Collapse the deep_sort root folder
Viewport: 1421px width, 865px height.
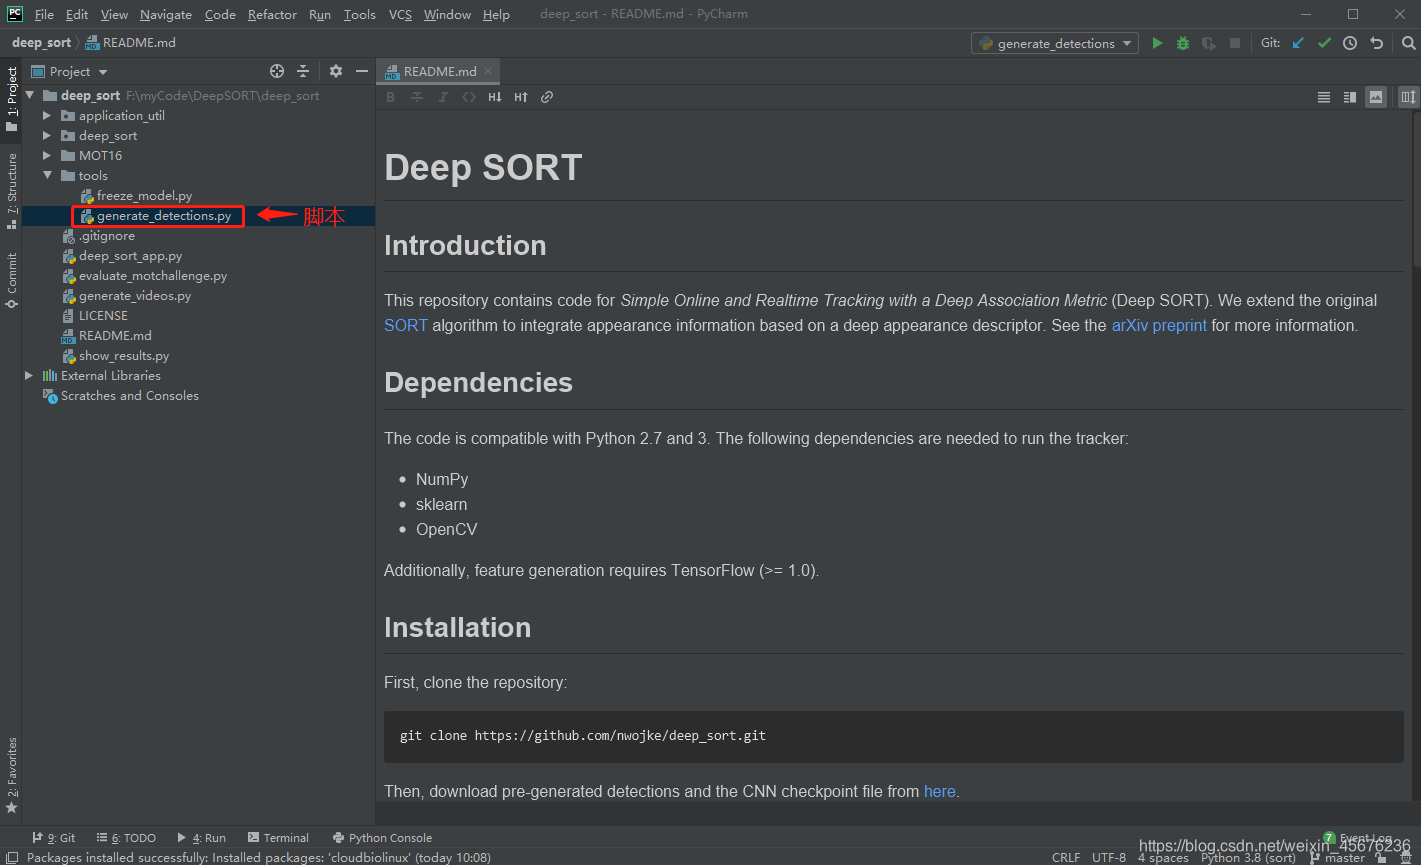pyautogui.click(x=29, y=95)
